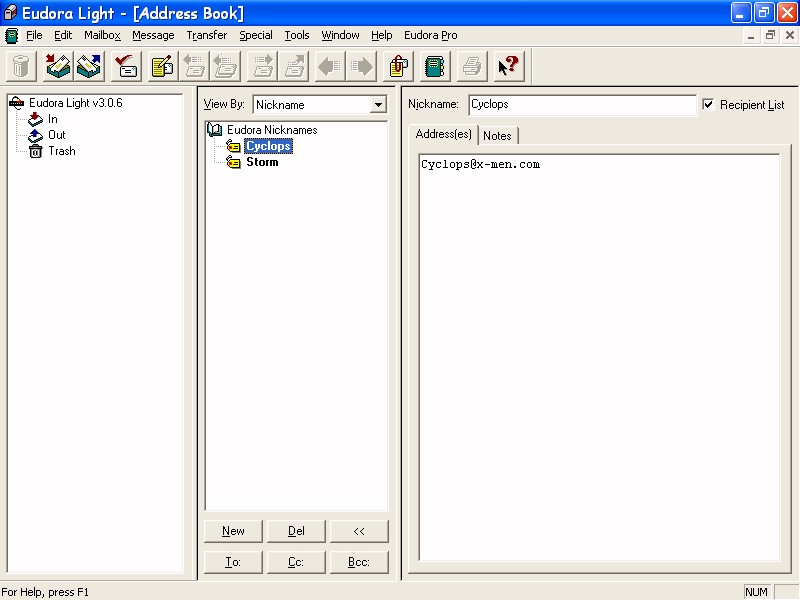Open the Eudora Pro menu

431,35
